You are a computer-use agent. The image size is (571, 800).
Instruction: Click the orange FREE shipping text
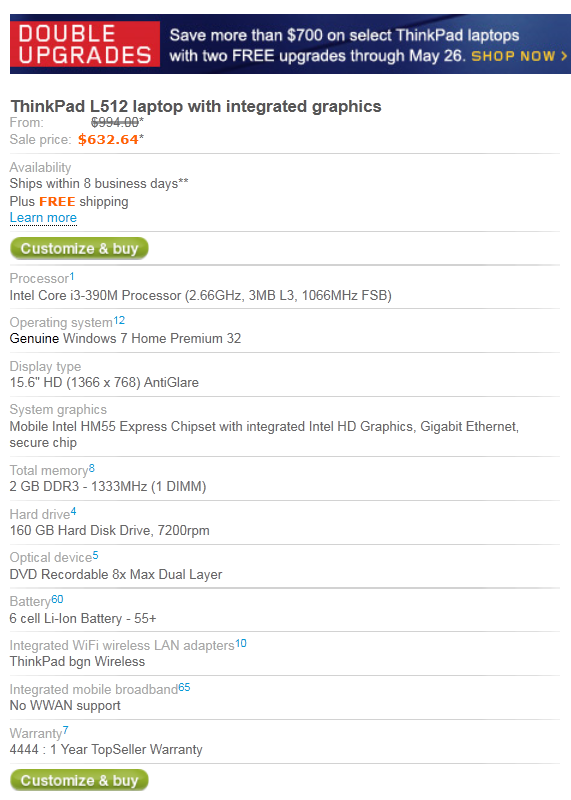(x=57, y=202)
